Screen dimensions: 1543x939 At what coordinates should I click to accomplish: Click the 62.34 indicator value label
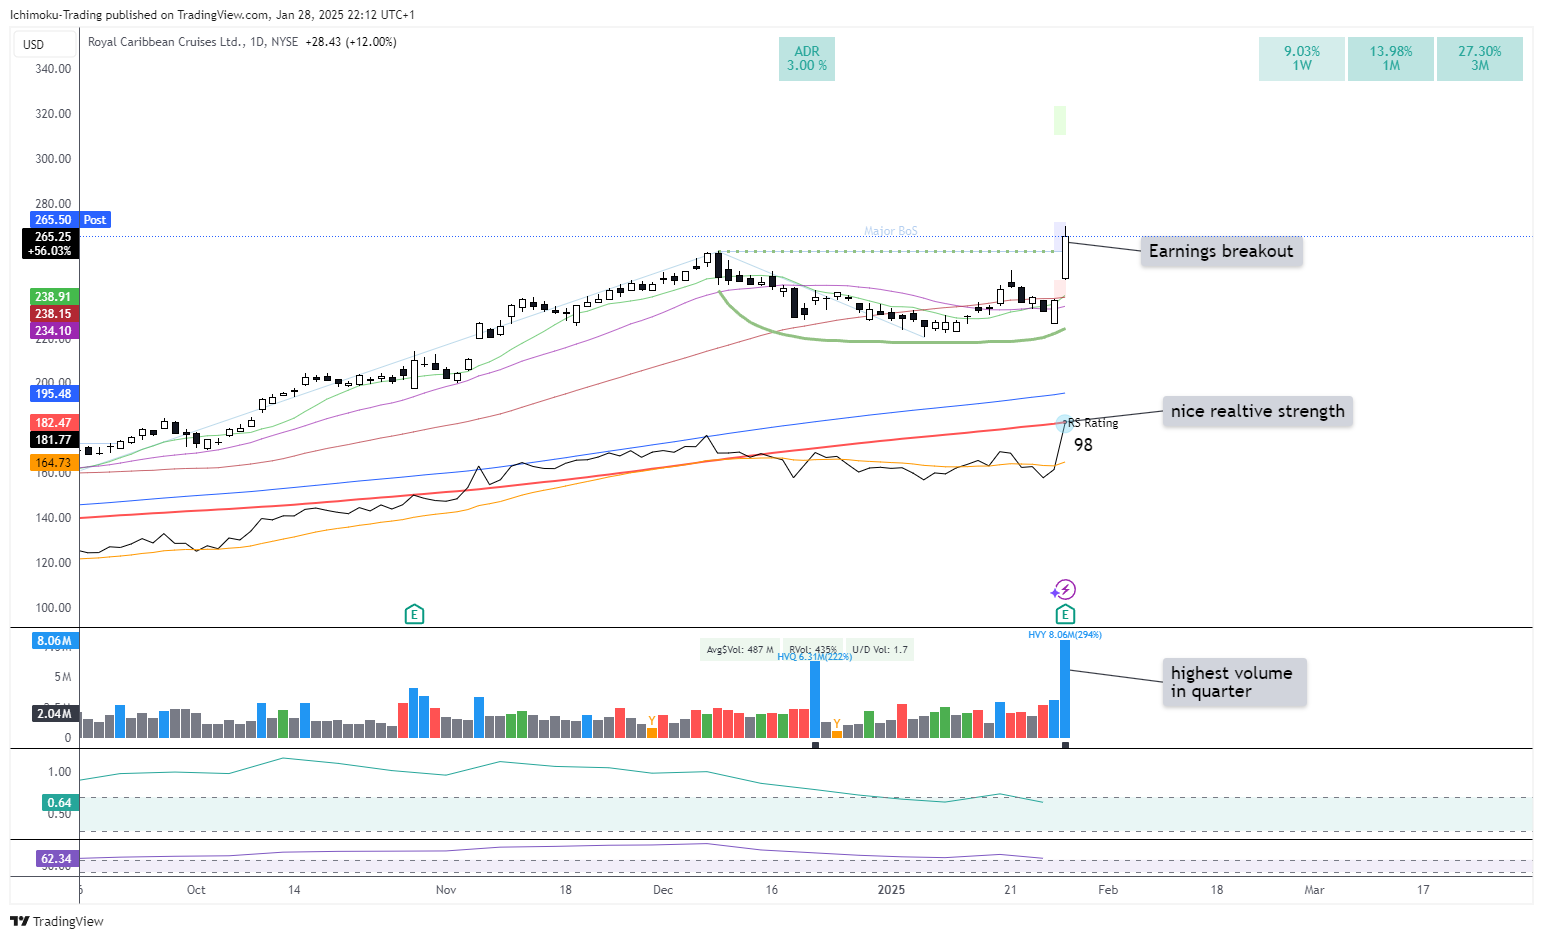(x=56, y=859)
